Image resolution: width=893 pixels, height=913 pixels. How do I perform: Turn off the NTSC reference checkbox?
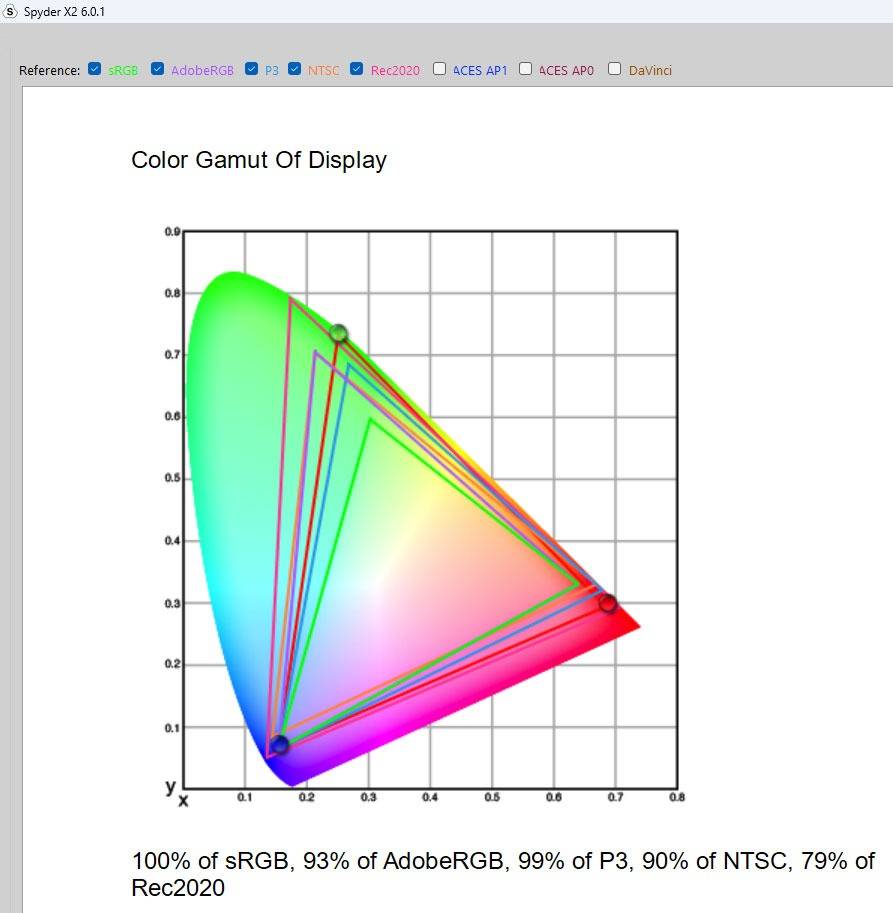pyautogui.click(x=294, y=69)
